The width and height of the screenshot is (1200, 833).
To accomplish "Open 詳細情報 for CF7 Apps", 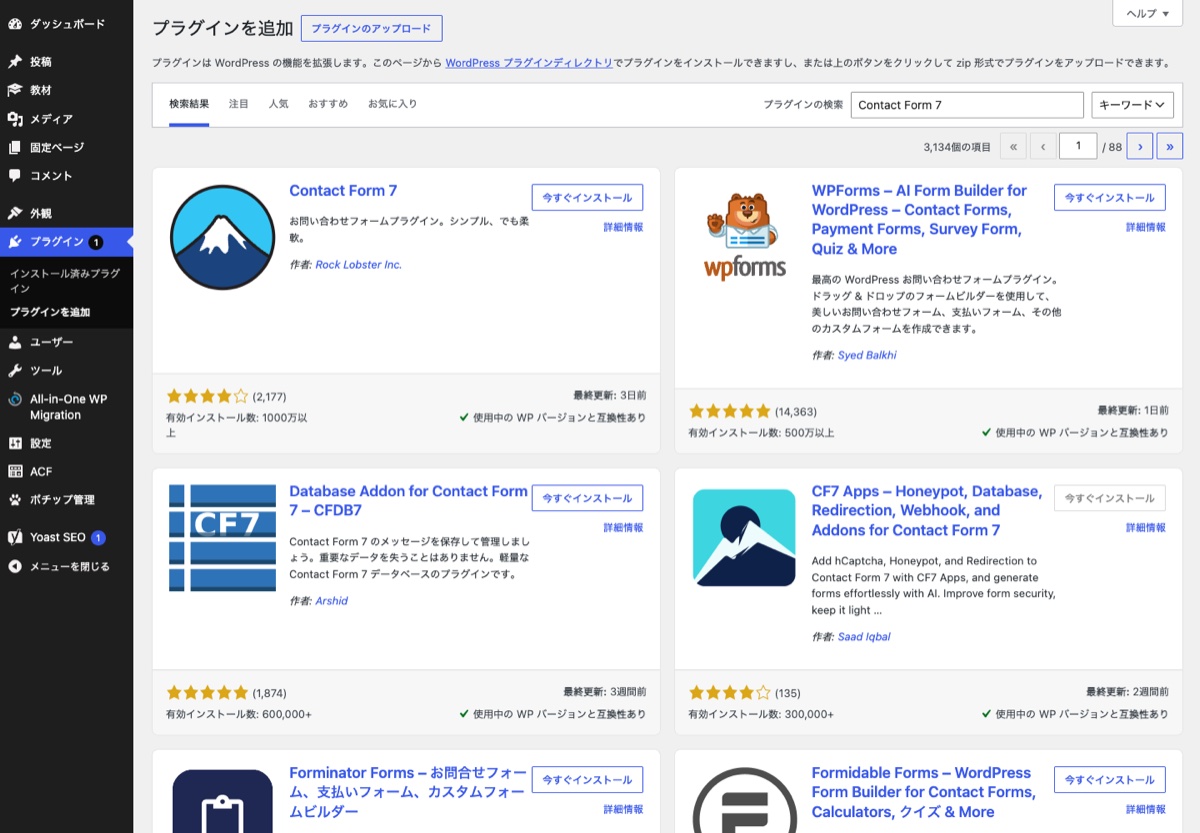I will click(1146, 528).
